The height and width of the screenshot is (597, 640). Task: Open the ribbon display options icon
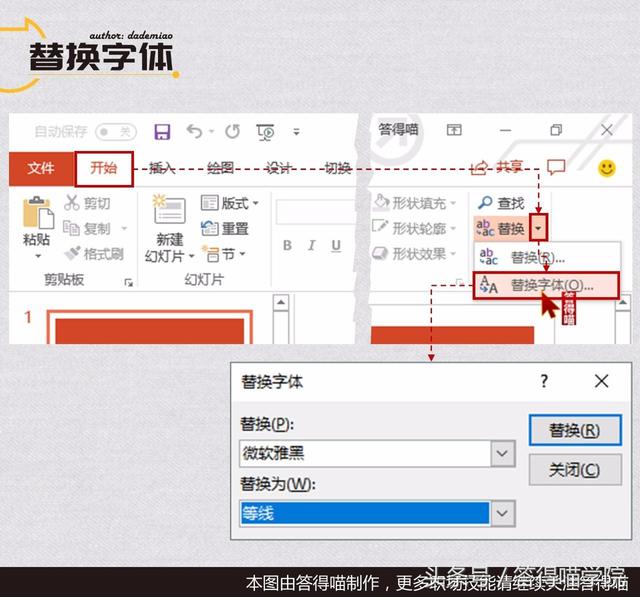coord(454,130)
